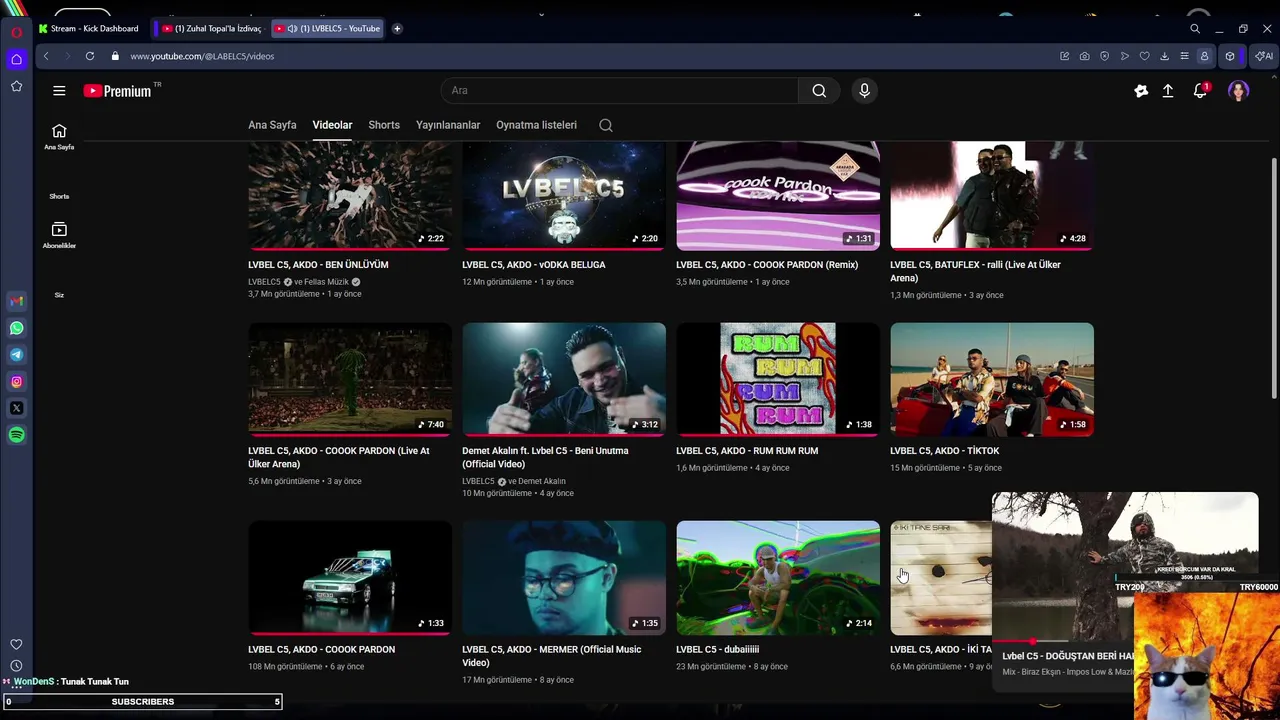The height and width of the screenshot is (720, 1280).
Task: Open Spotify in the Opera sidebar
Action: 16,435
